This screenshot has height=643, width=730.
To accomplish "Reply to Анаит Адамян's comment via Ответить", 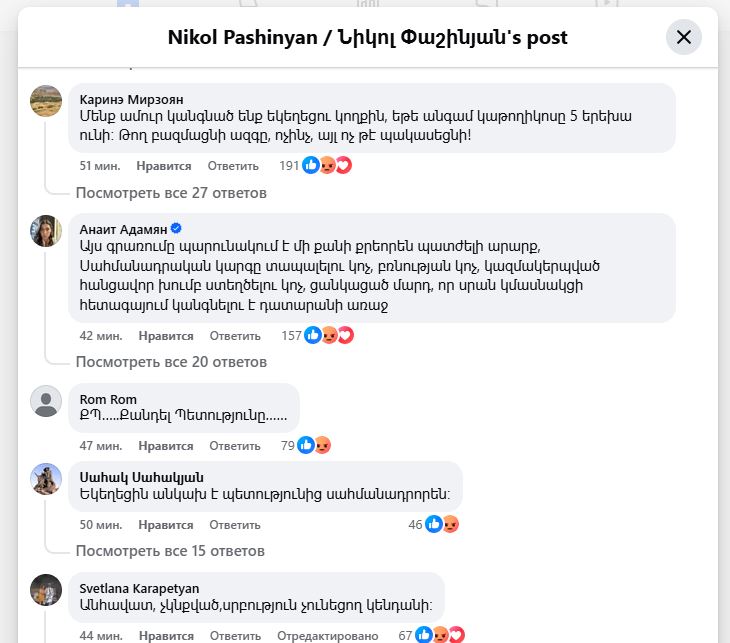I will point(235,336).
